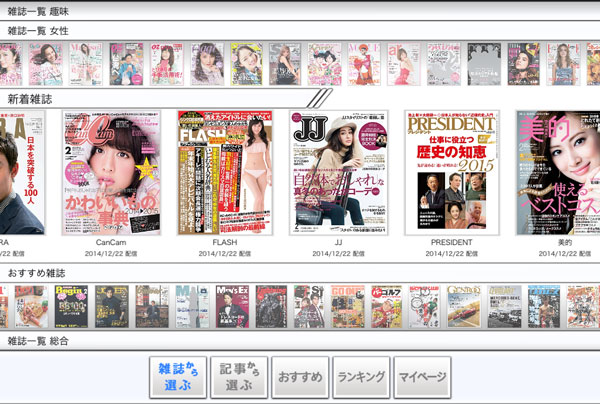Expand the 雑誌一覧 趣味 section
This screenshot has height=404, width=600.
[x=300, y=11]
